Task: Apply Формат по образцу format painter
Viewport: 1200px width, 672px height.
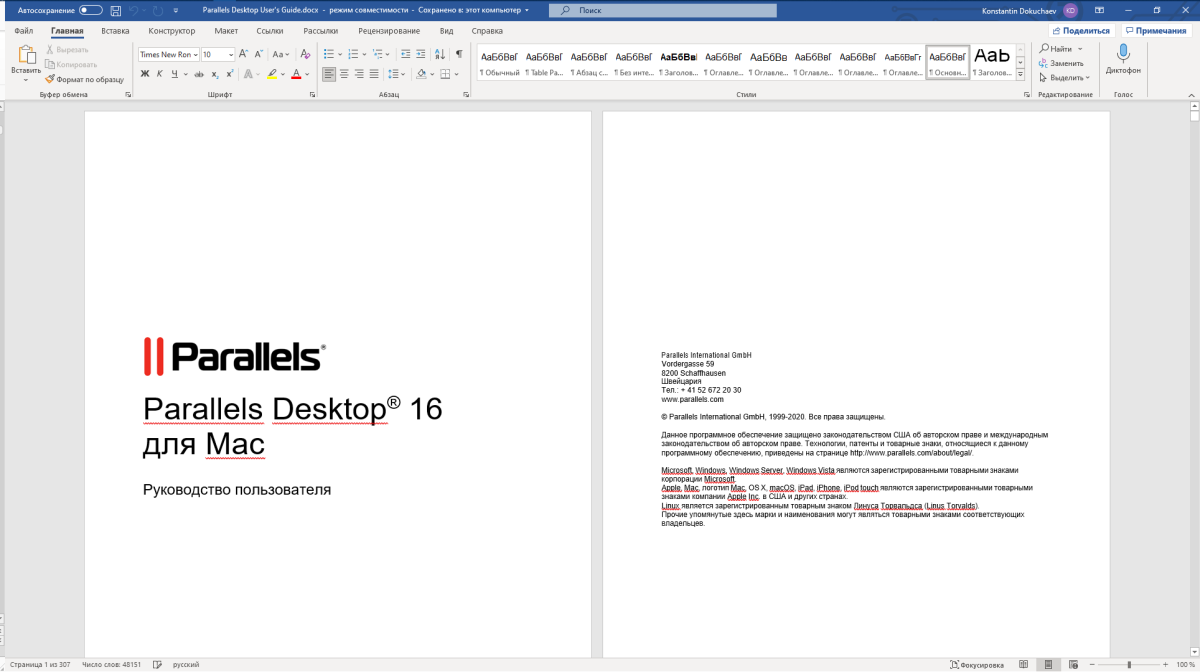Action: (x=84, y=78)
